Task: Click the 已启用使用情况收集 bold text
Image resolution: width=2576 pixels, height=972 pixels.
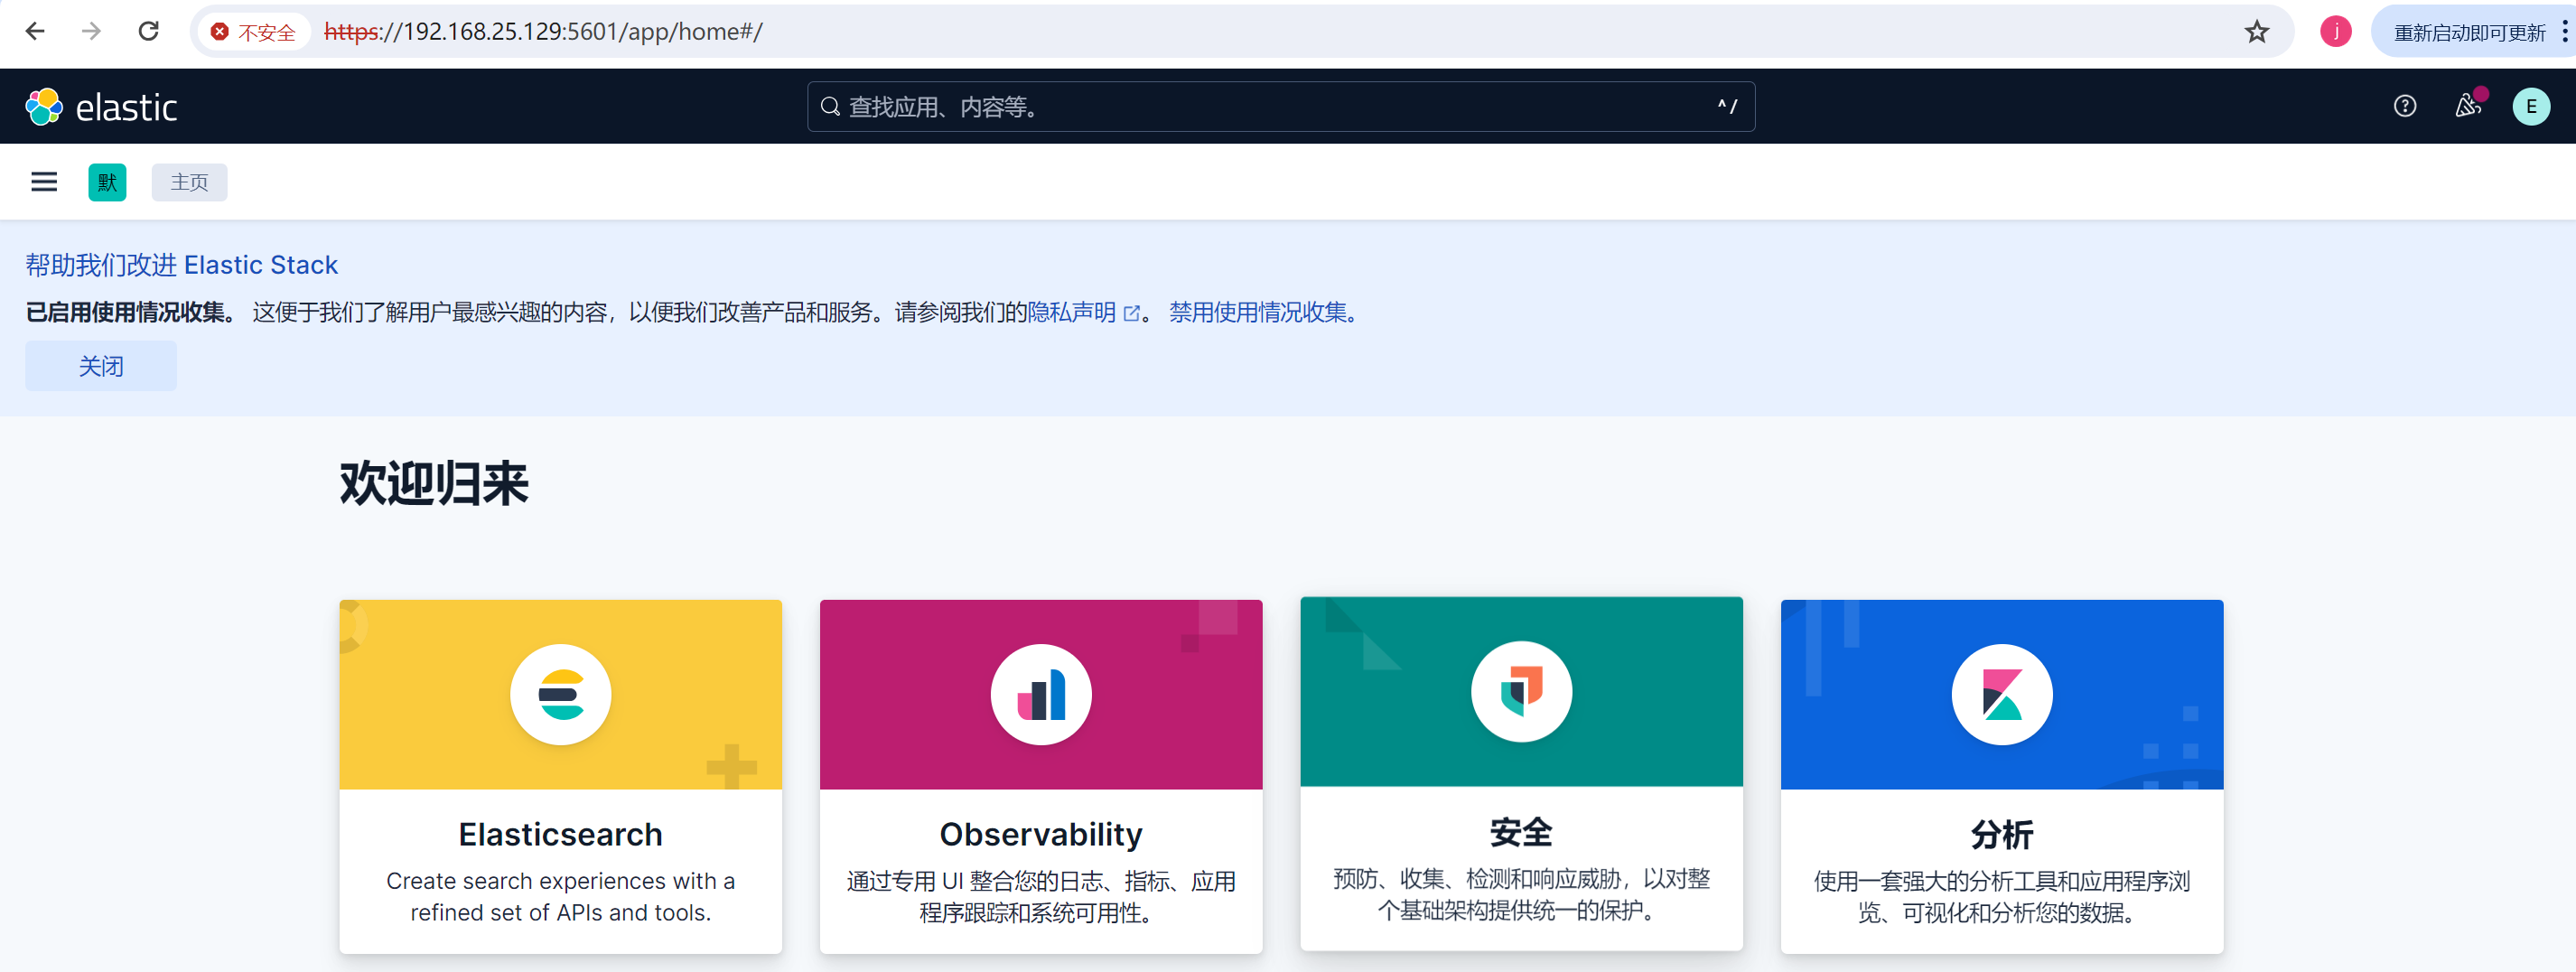Action: (130, 313)
